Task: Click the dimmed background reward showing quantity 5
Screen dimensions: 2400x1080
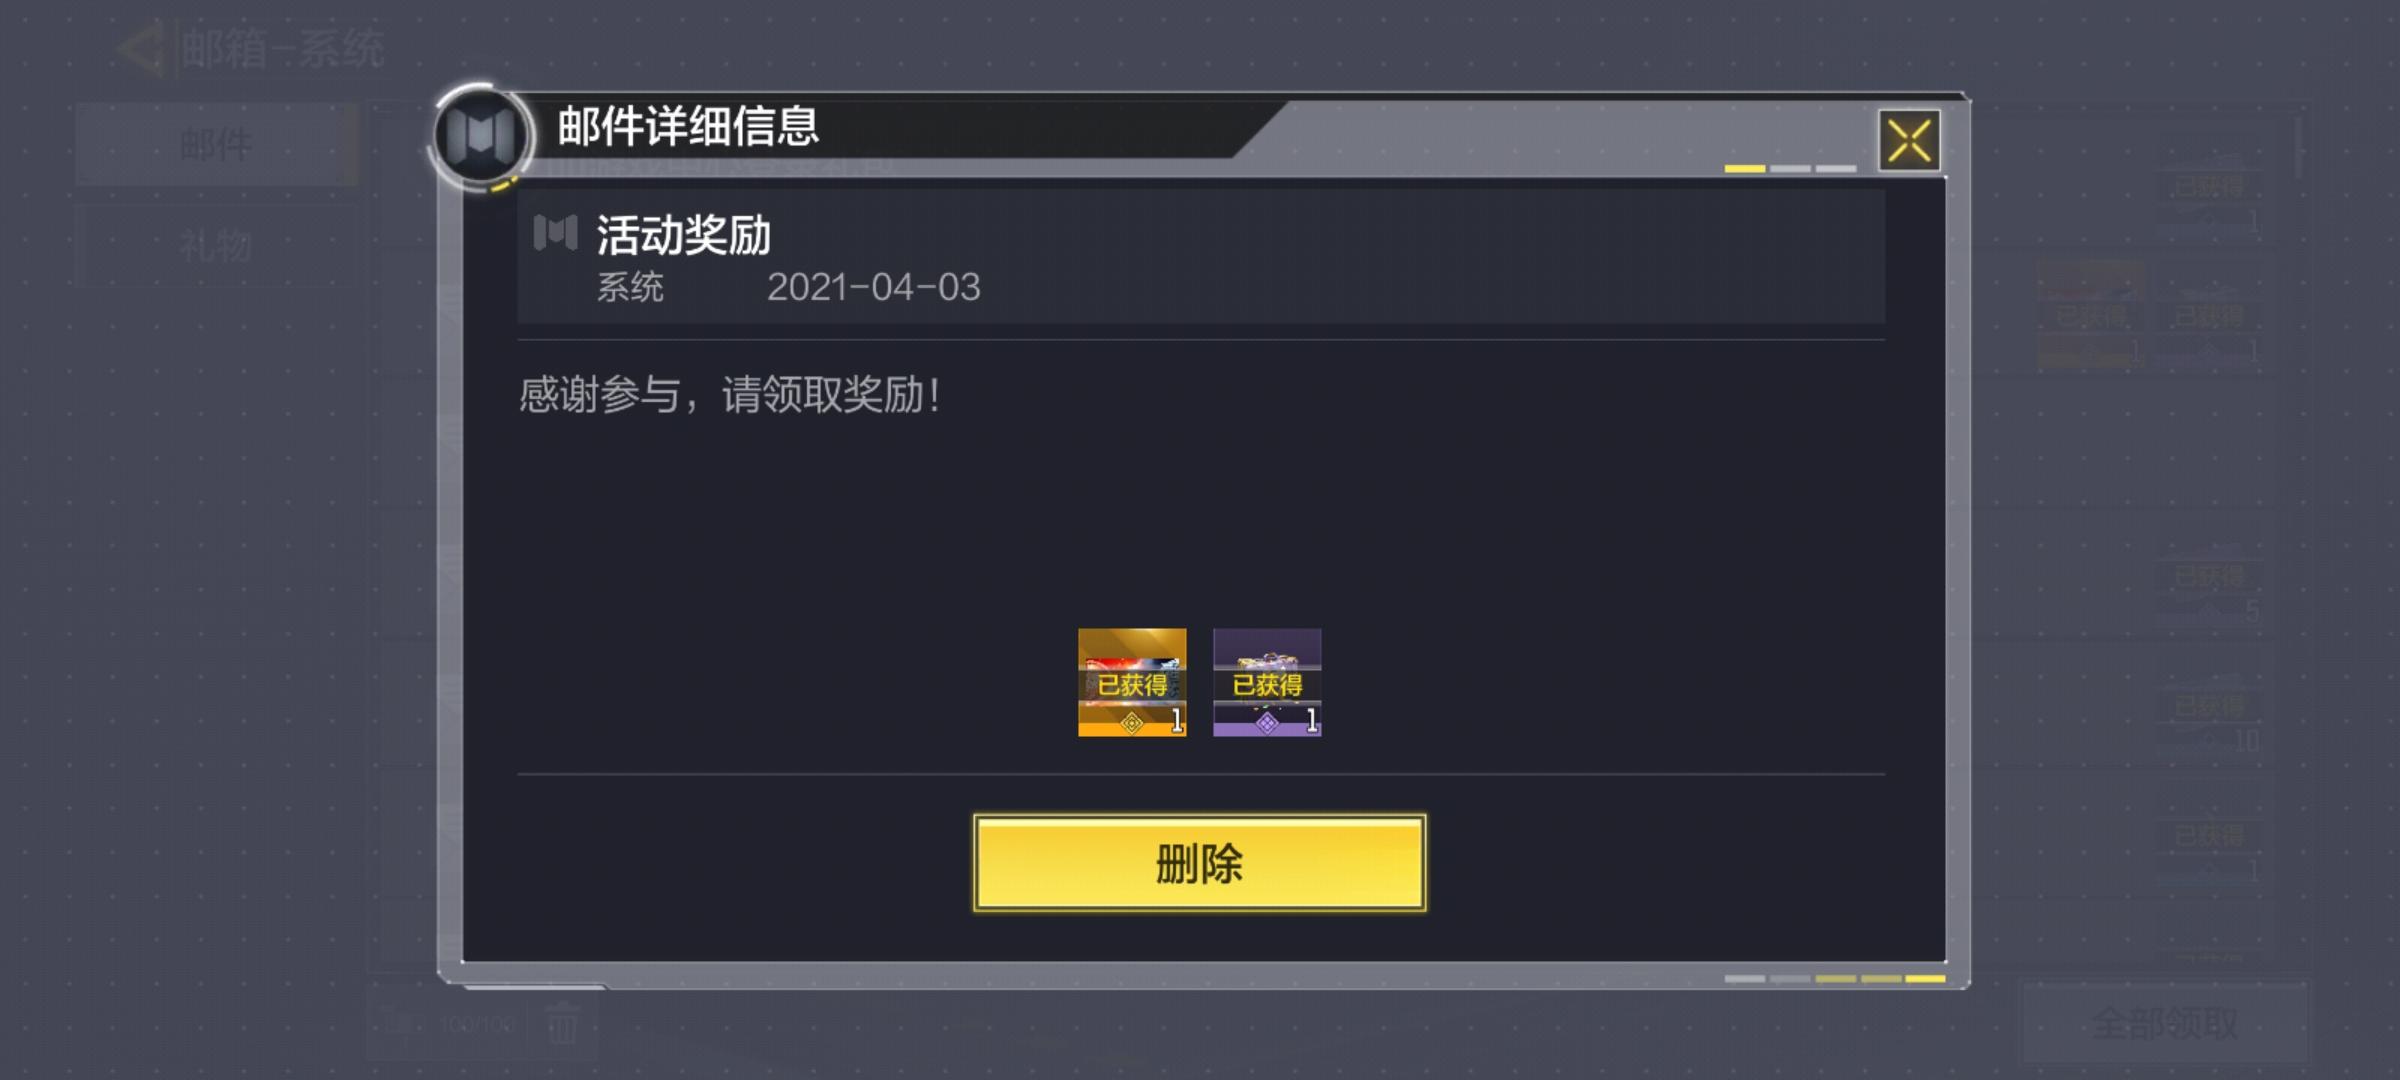Action: click(x=2209, y=588)
